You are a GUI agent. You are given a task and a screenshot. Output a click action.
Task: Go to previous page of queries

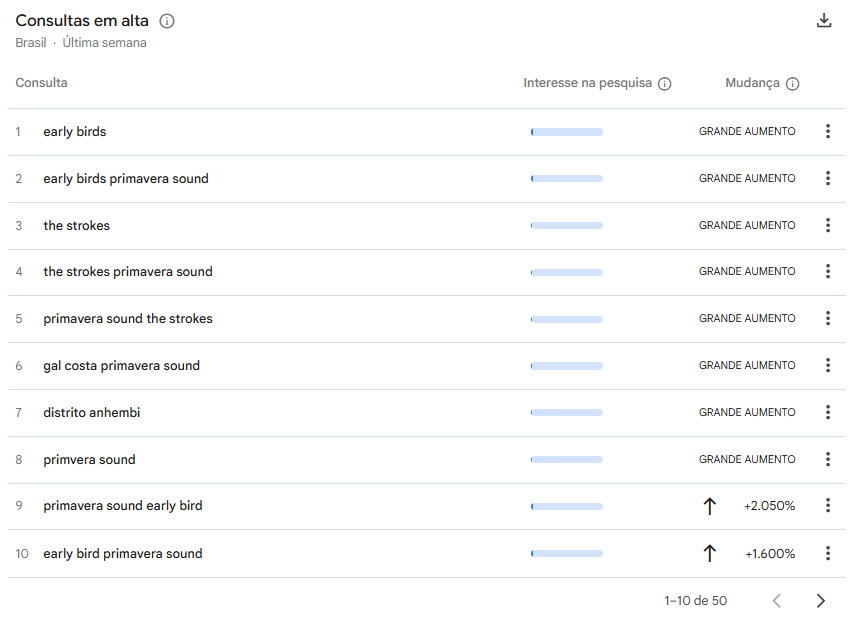(x=777, y=601)
